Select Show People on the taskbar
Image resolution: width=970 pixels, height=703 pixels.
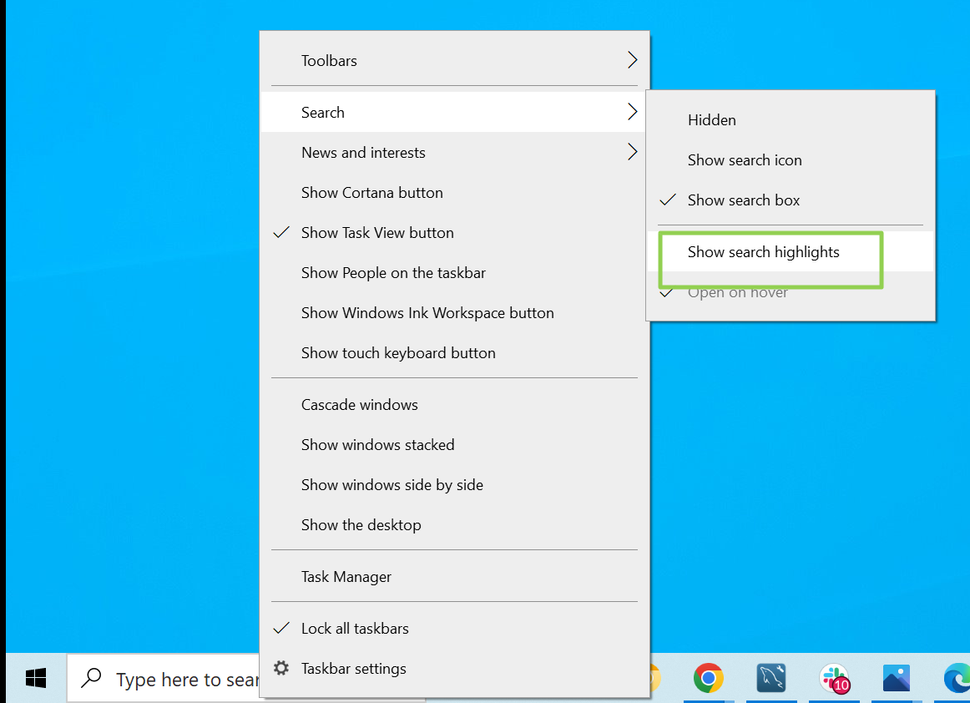393,272
